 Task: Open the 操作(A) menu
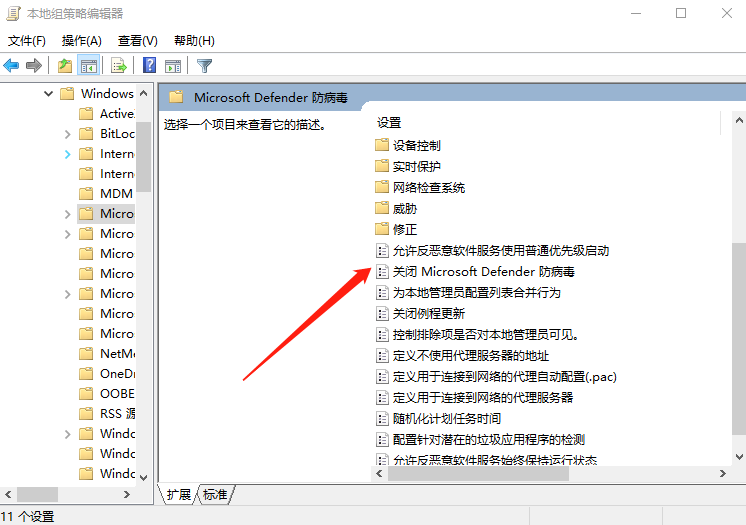81,41
